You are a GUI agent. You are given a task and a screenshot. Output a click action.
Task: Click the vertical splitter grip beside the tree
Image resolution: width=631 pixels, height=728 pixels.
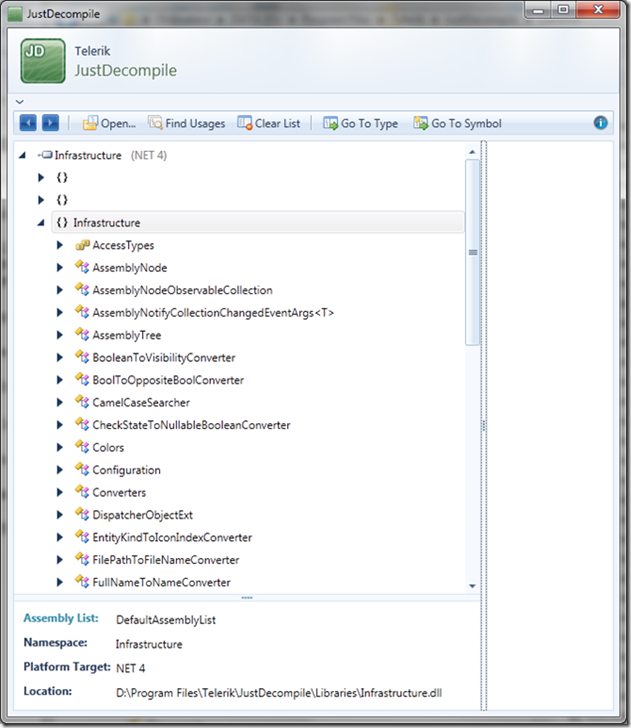483,425
